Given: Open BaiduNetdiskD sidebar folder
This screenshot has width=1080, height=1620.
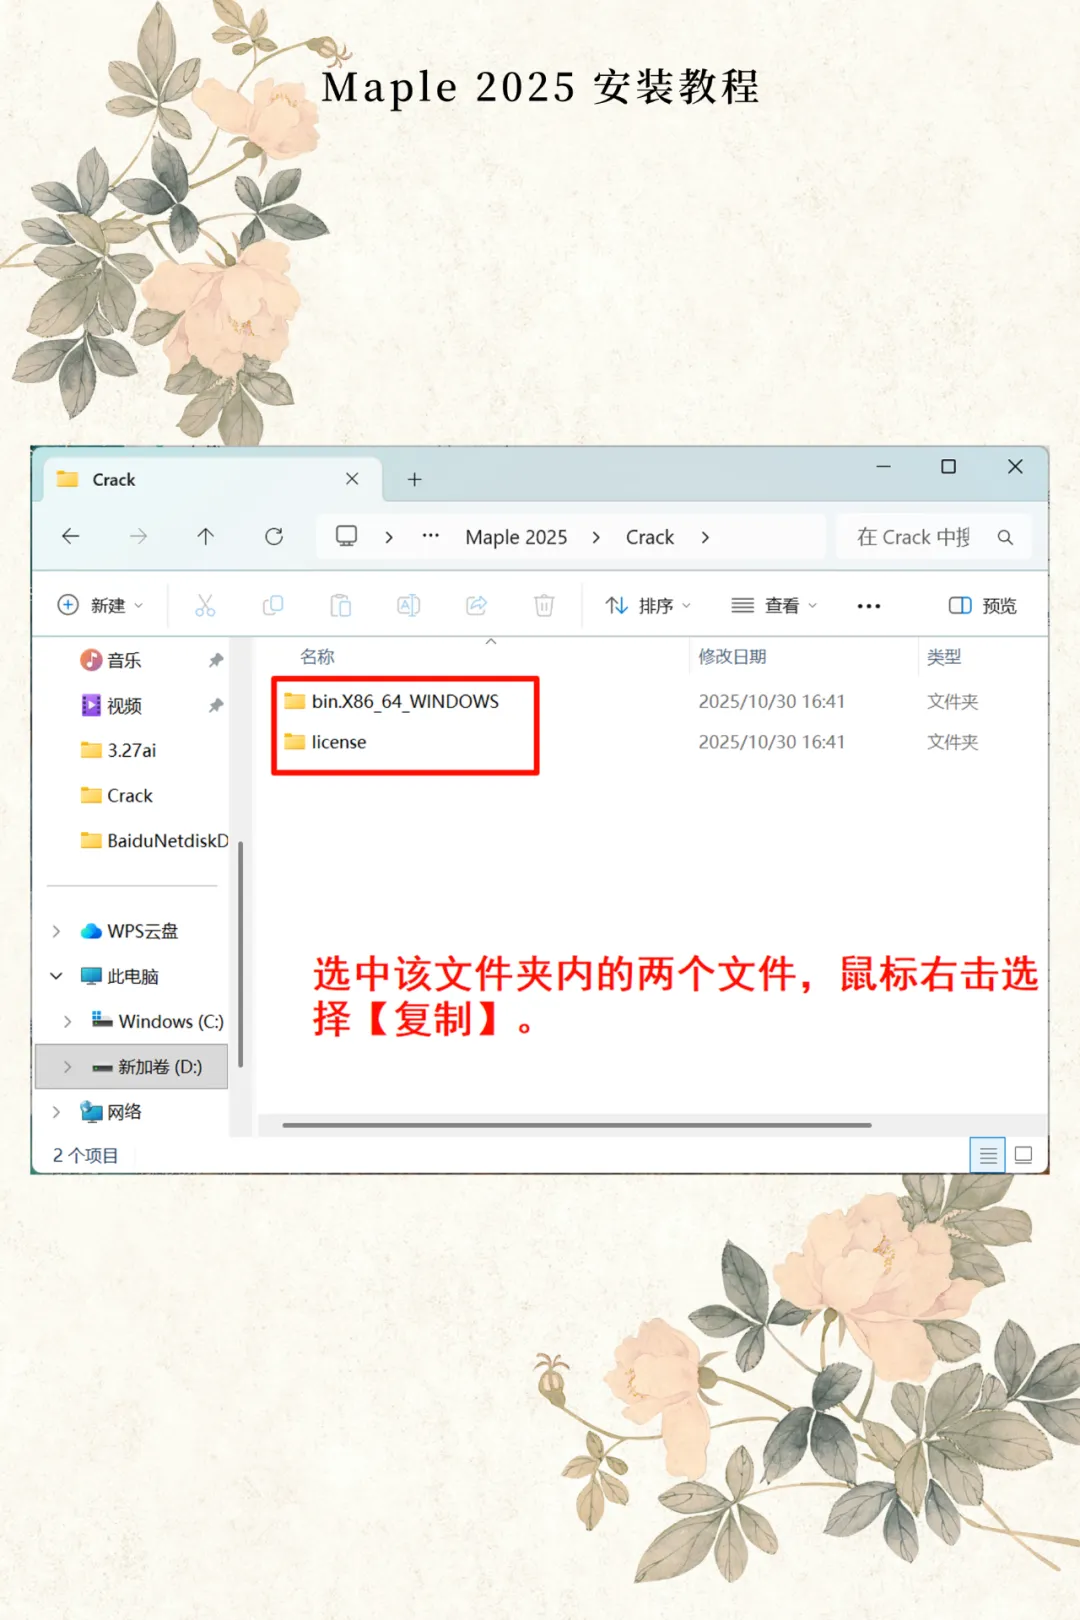Looking at the screenshot, I should tap(155, 841).
